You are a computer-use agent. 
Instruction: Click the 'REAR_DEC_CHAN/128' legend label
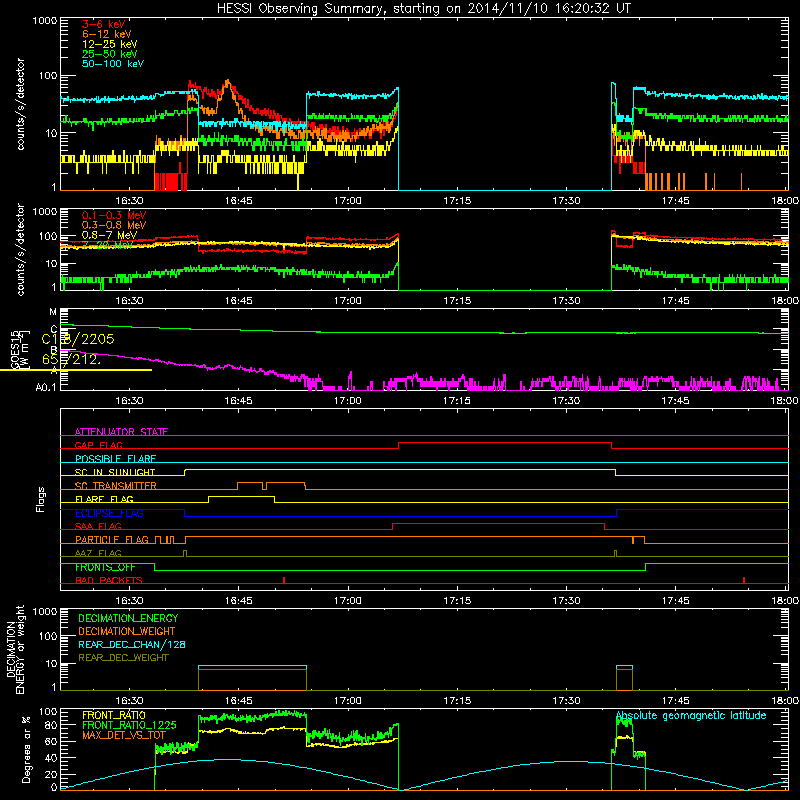click(132, 644)
